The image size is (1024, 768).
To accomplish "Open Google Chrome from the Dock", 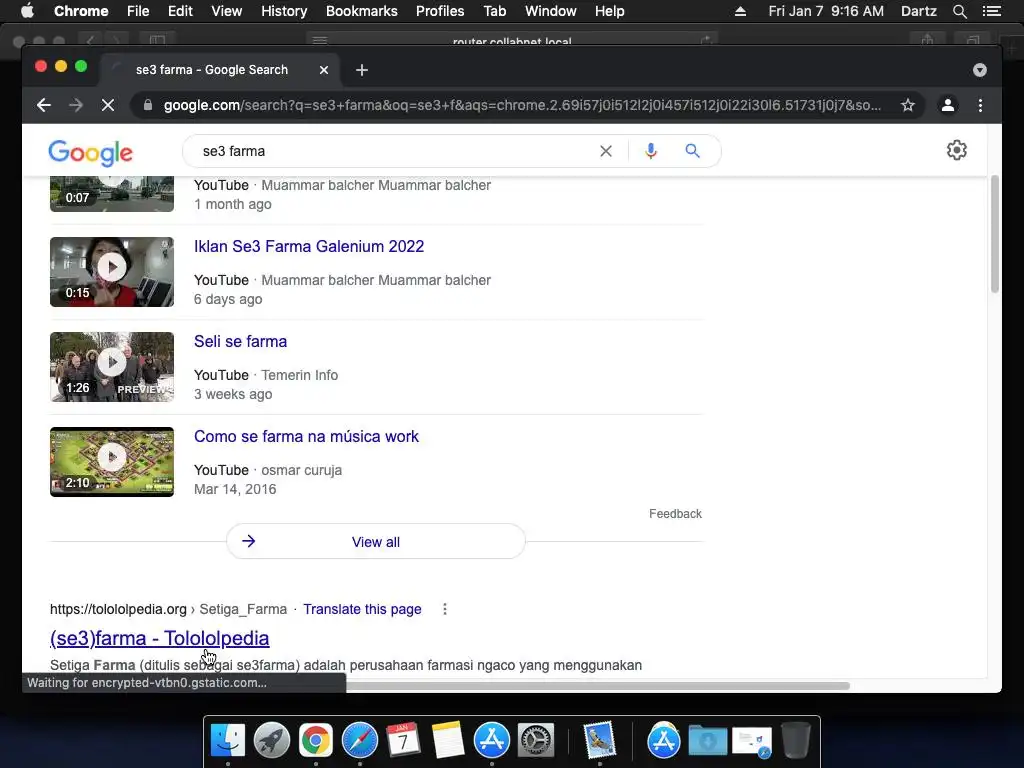I will pos(316,741).
